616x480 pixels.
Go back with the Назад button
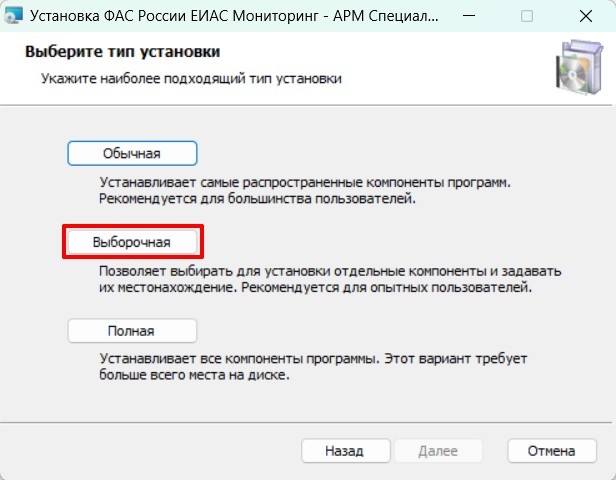[345, 451]
